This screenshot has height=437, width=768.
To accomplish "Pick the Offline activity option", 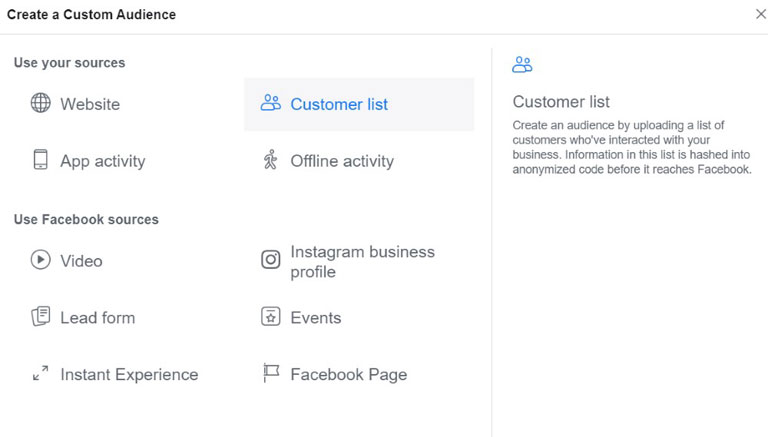I will tap(342, 161).
